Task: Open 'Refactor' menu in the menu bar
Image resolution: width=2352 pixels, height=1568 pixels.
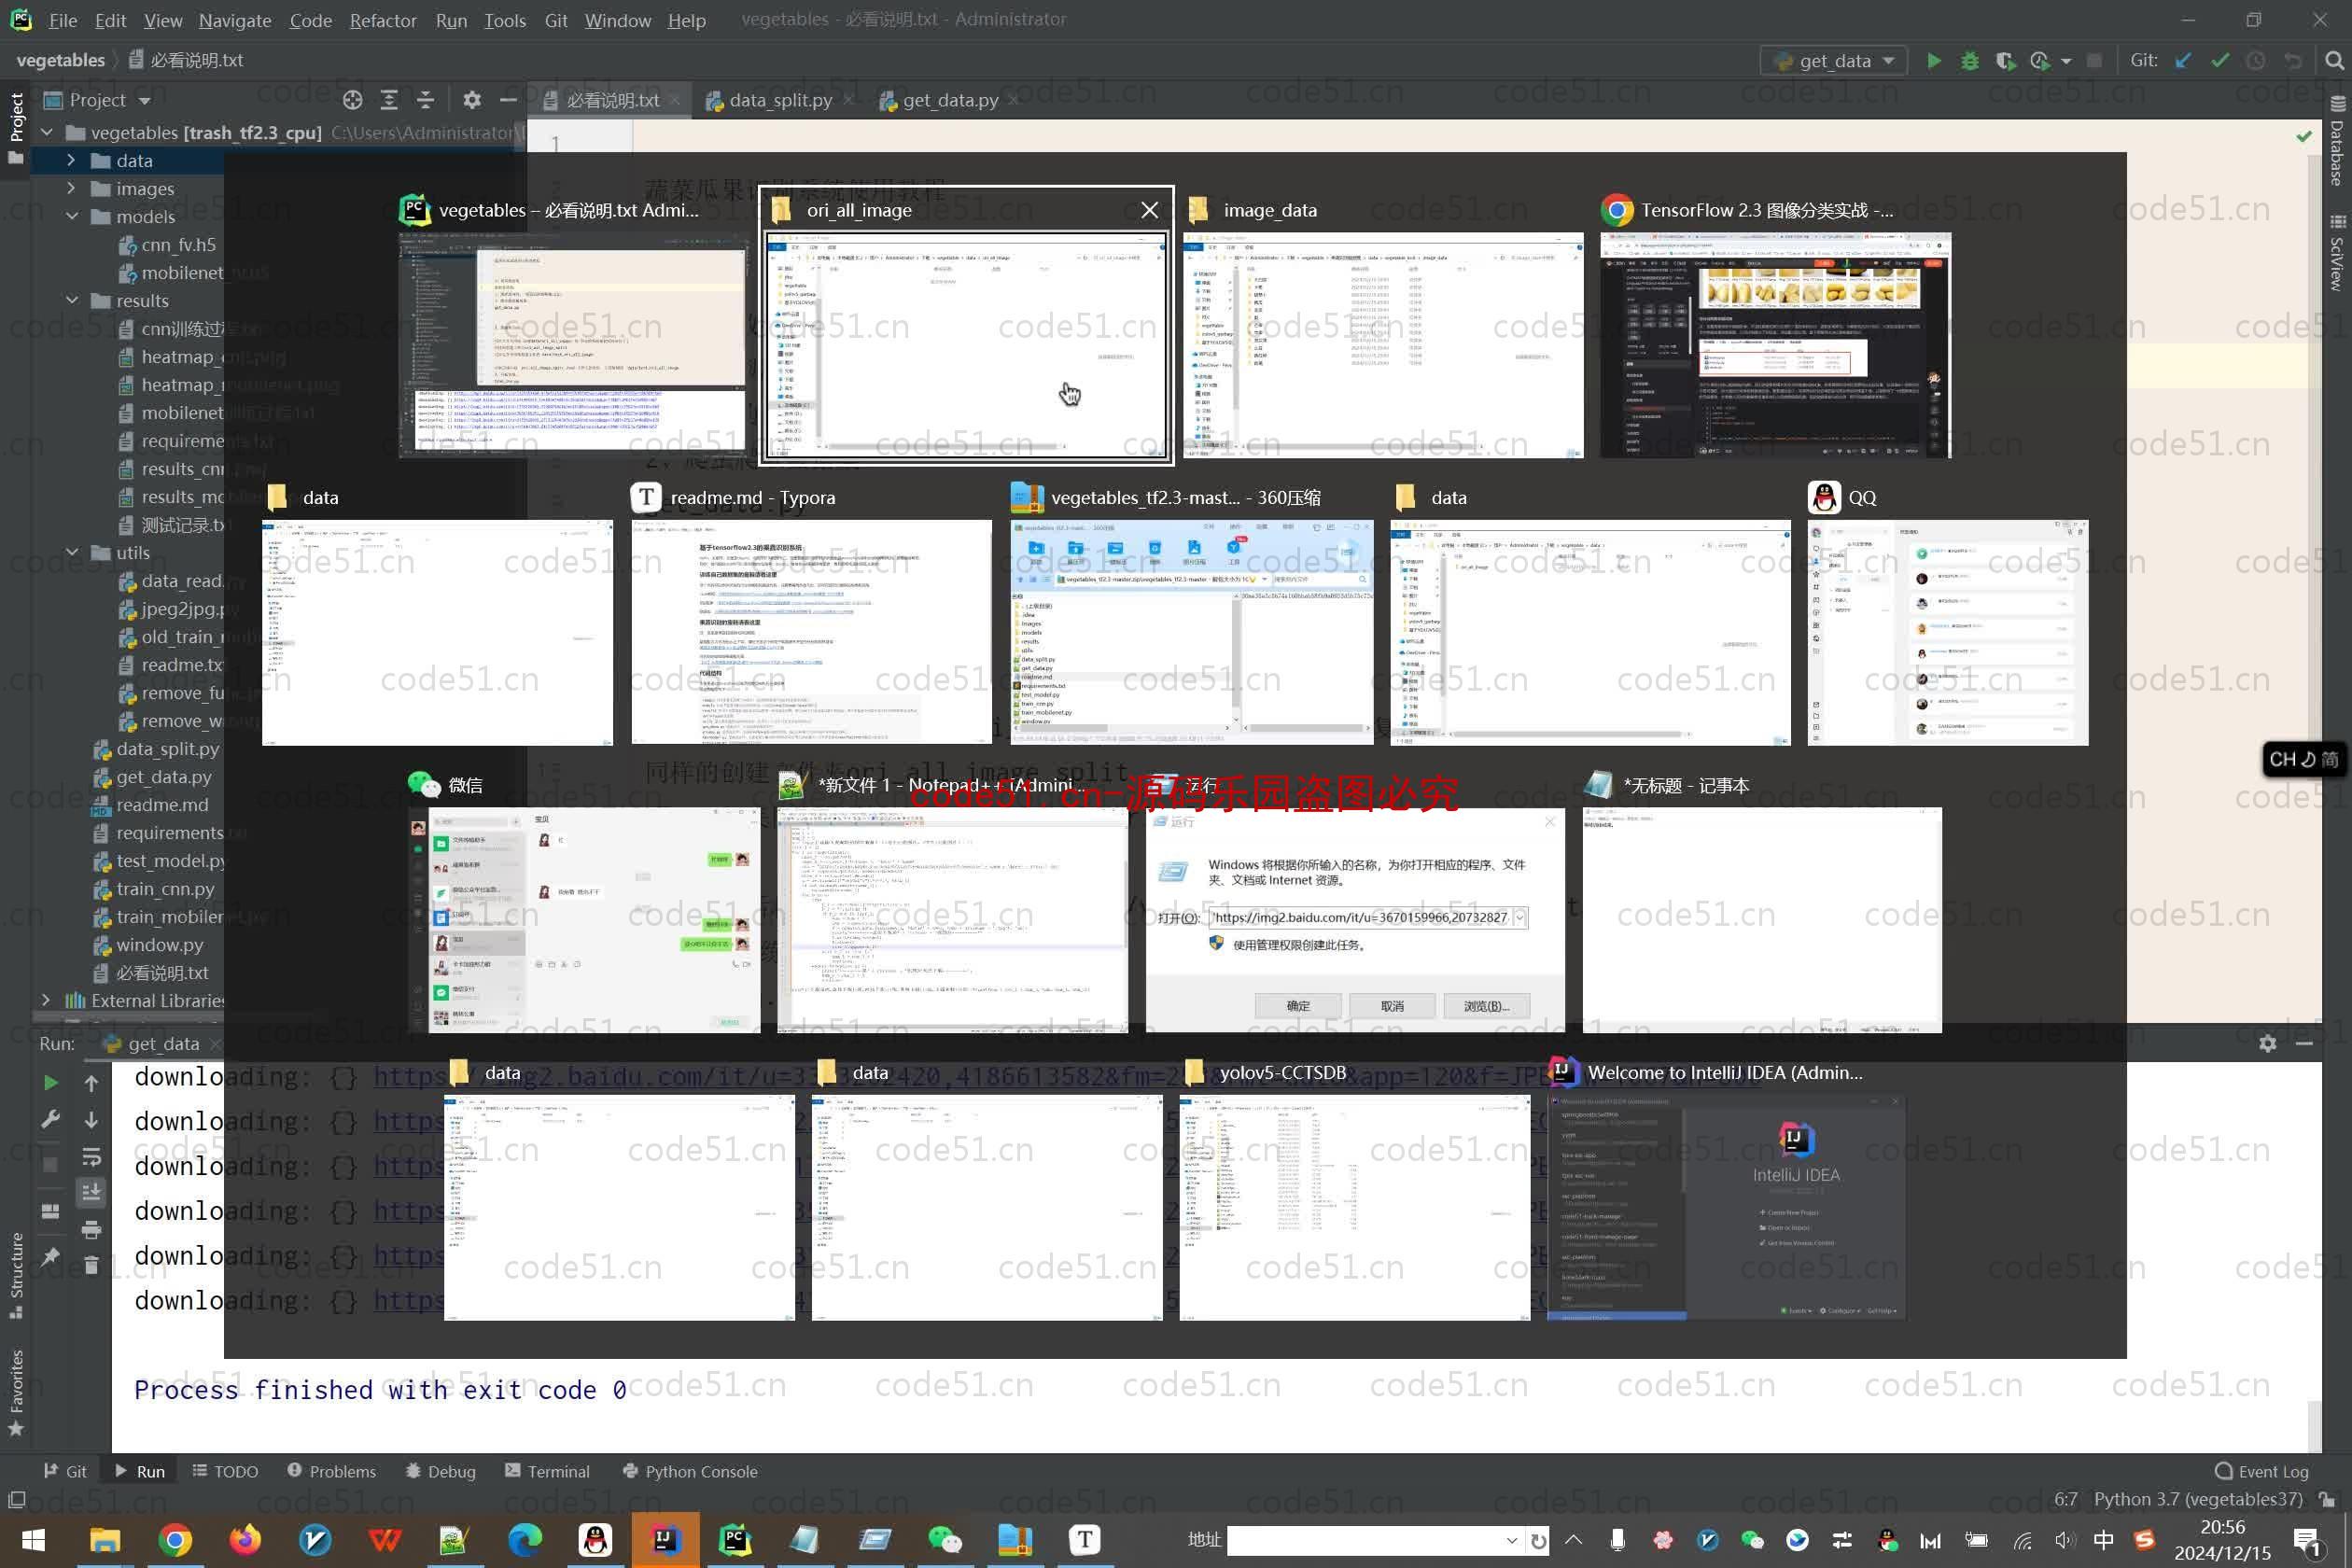Action: [x=382, y=18]
